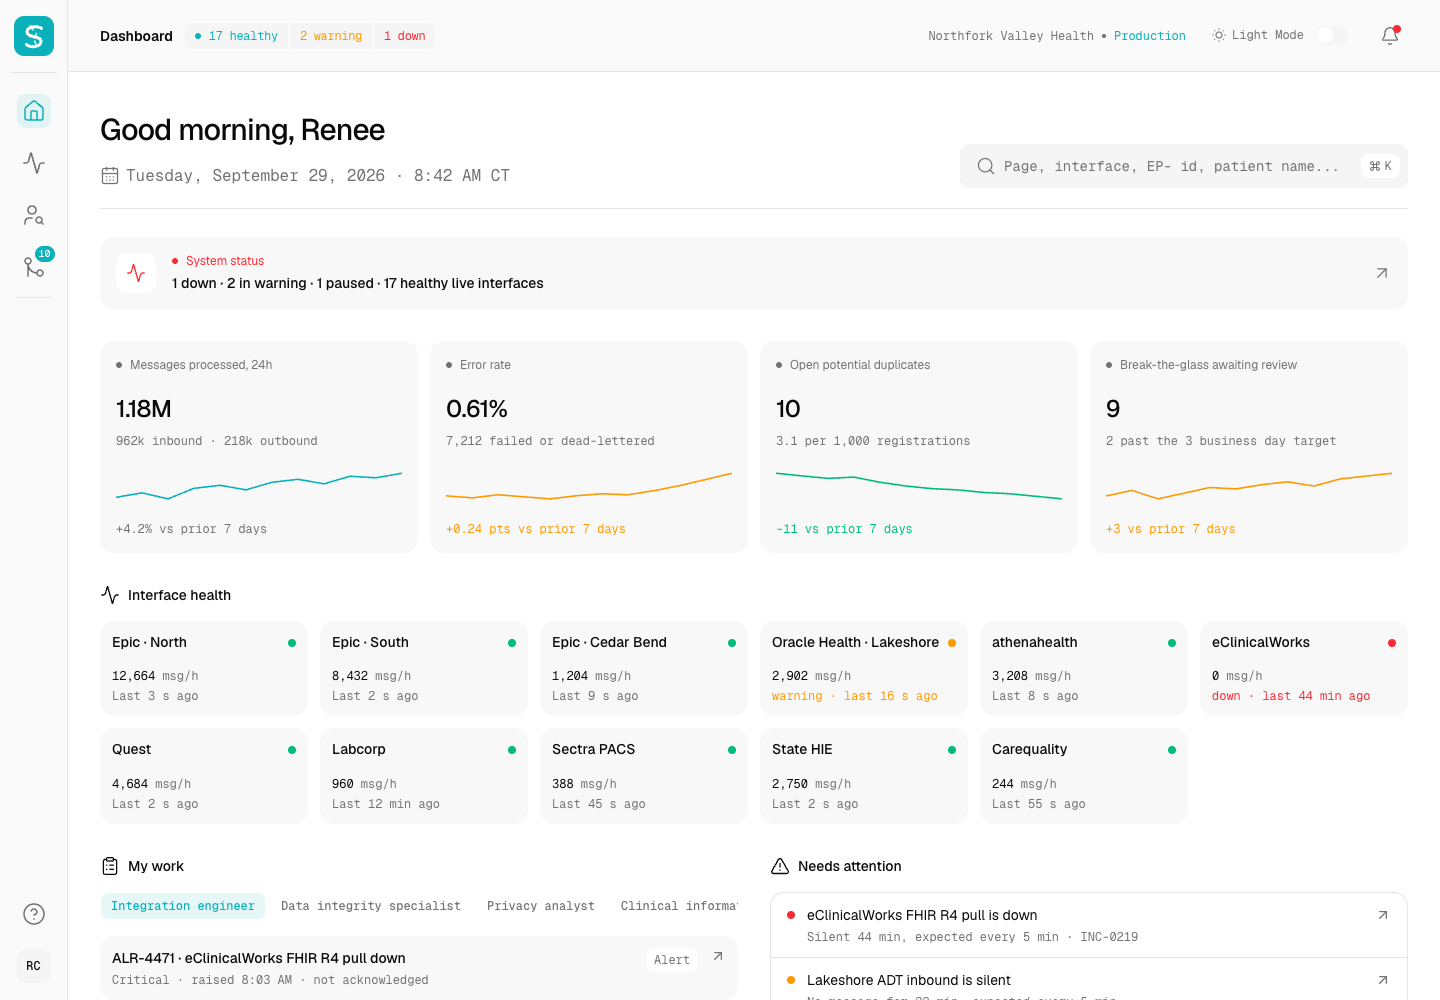
Task: Switch to Data integrity specialist tab
Action: 371,906
